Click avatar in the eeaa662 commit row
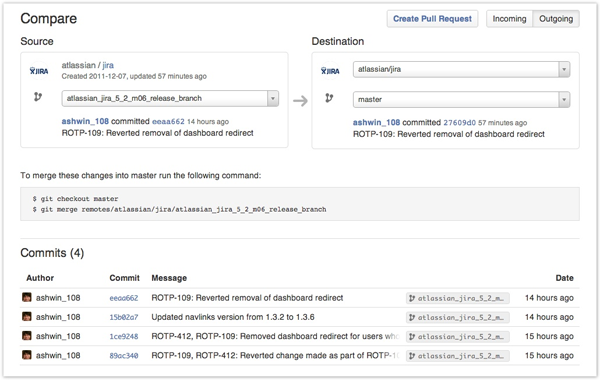Screen dimensions: 600x381 click(27, 297)
